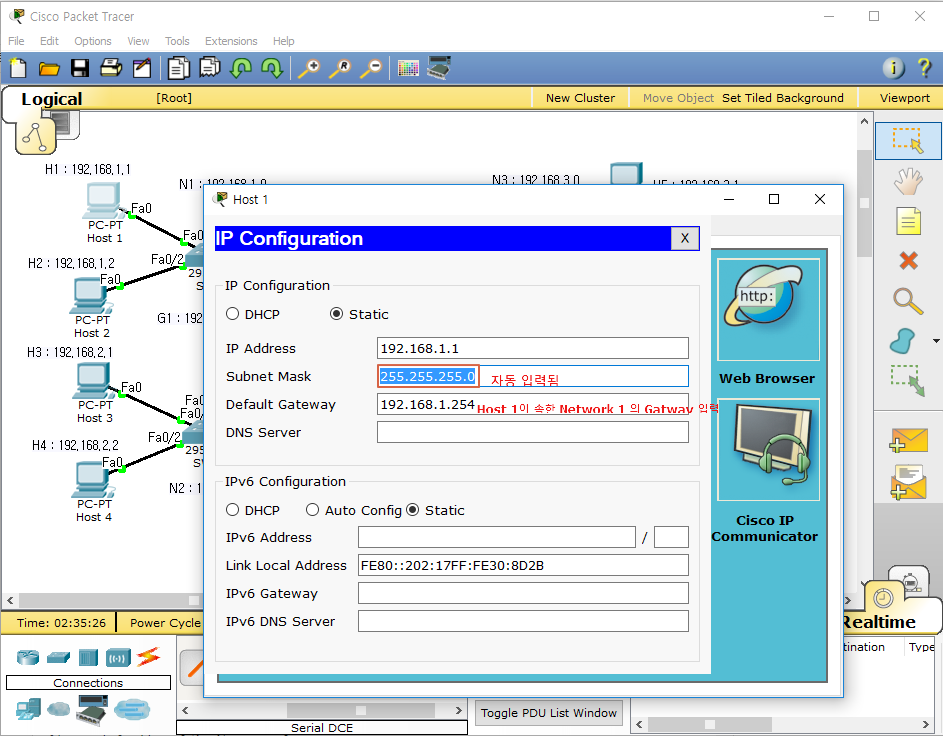Image resolution: width=943 pixels, height=736 pixels.
Task: Select Wireless Devices category
Action: click(118, 658)
